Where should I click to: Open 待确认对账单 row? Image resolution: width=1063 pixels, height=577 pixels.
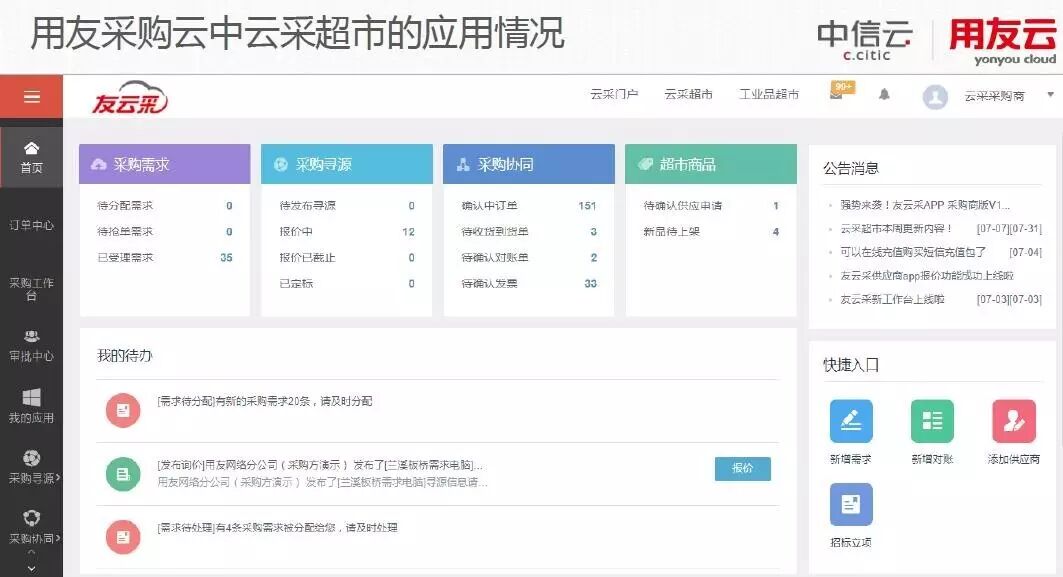point(529,258)
